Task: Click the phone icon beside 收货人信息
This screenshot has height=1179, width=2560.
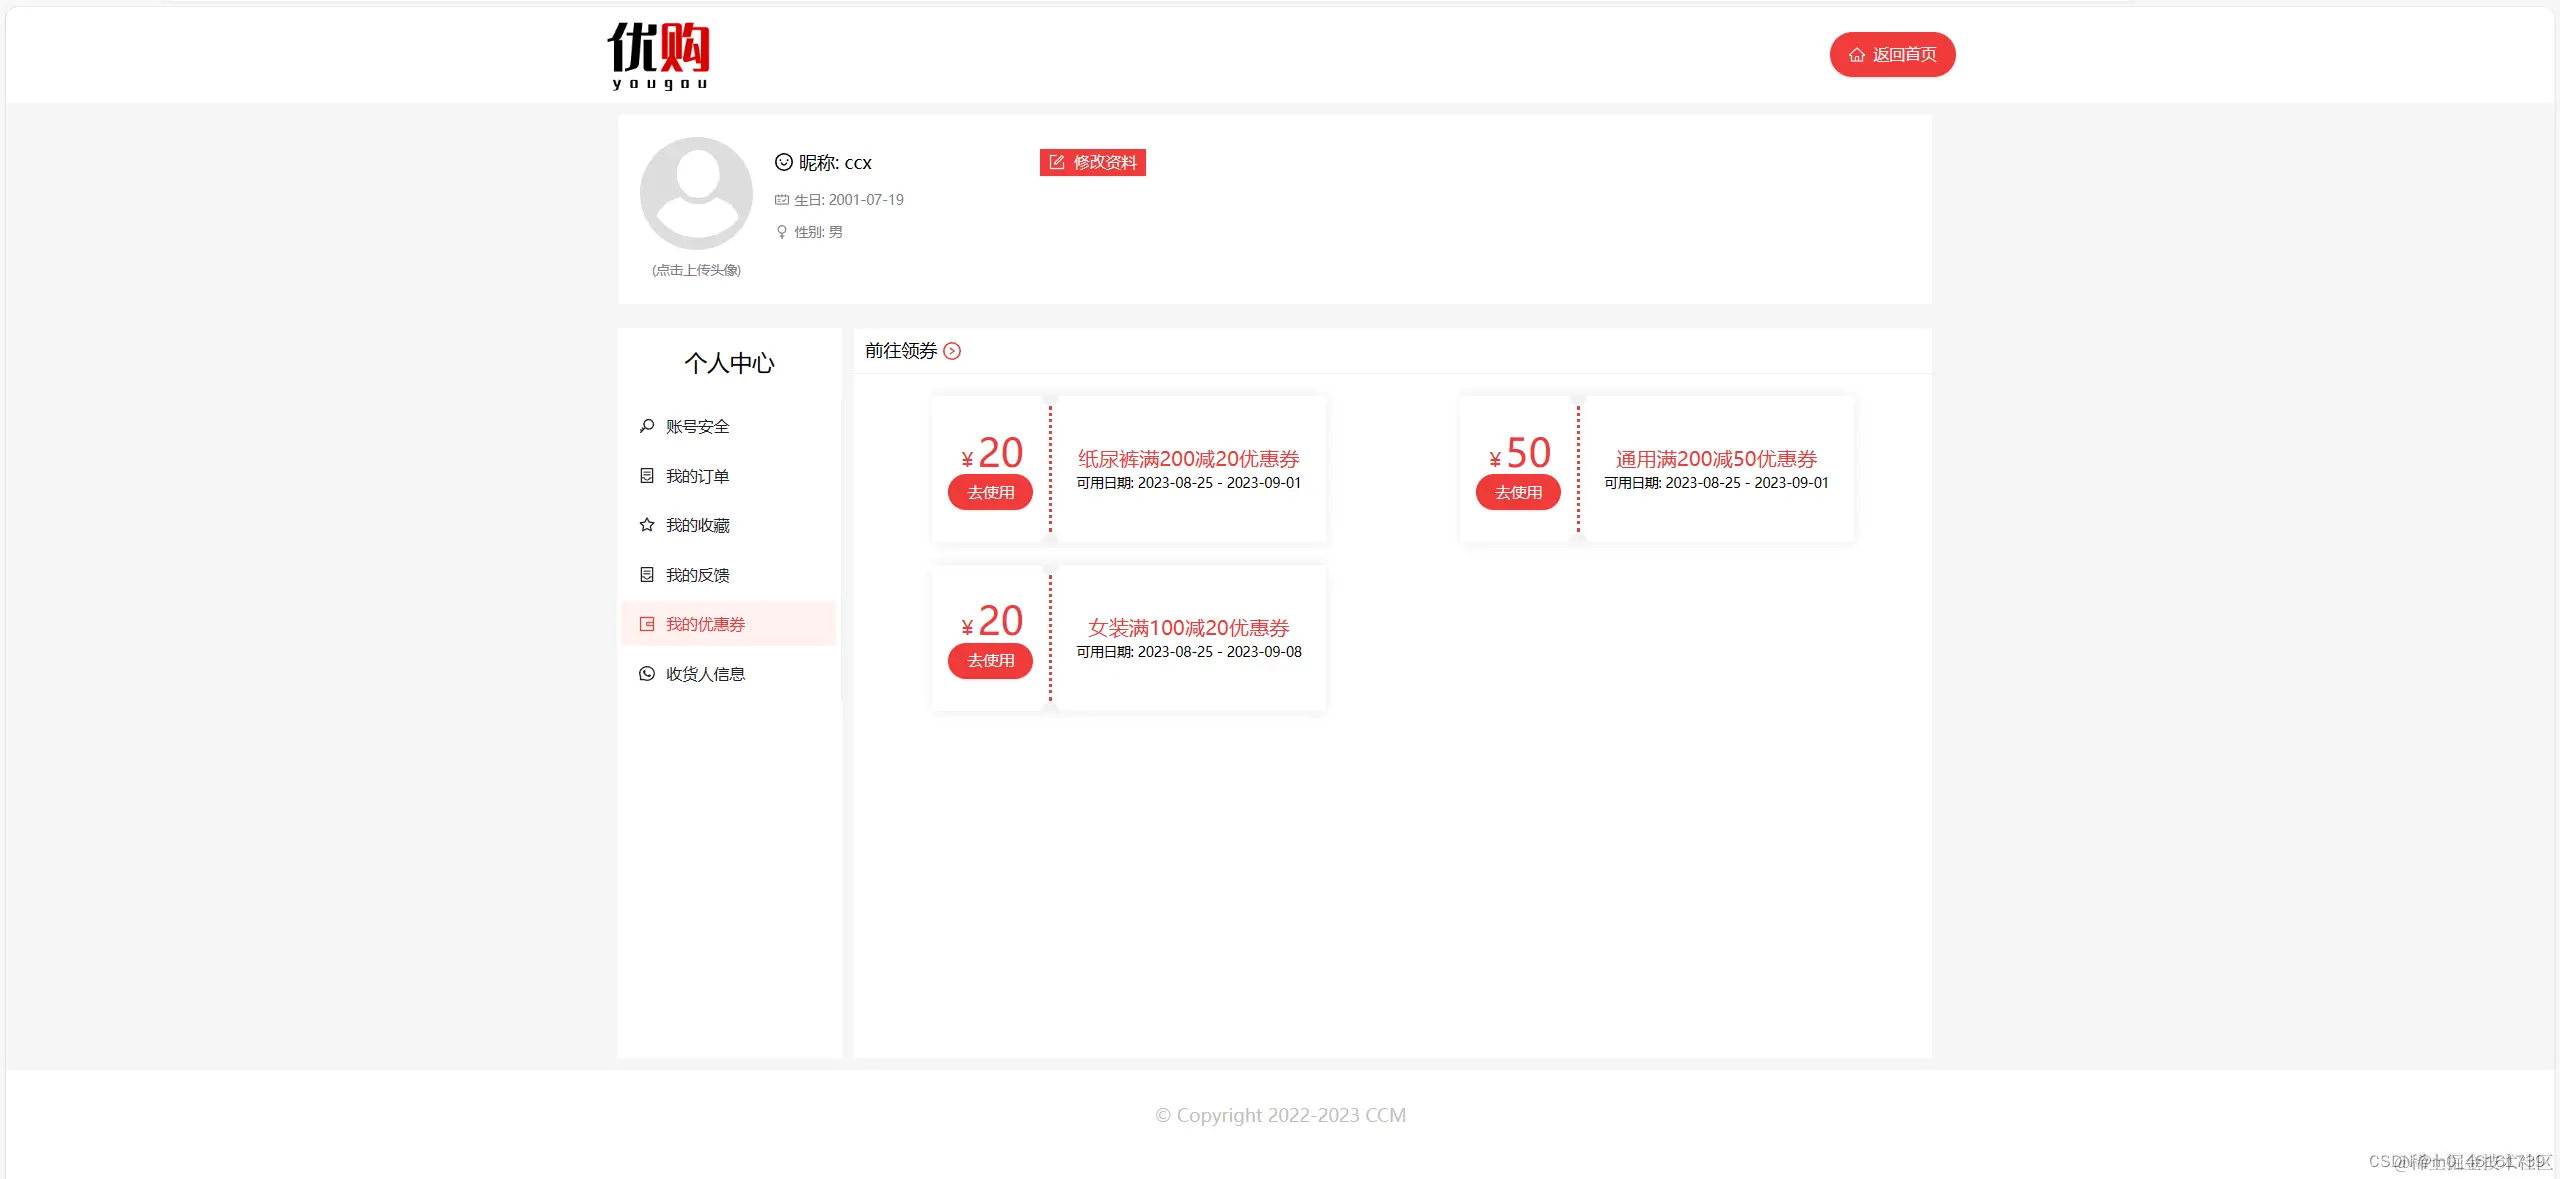Action: click(647, 674)
